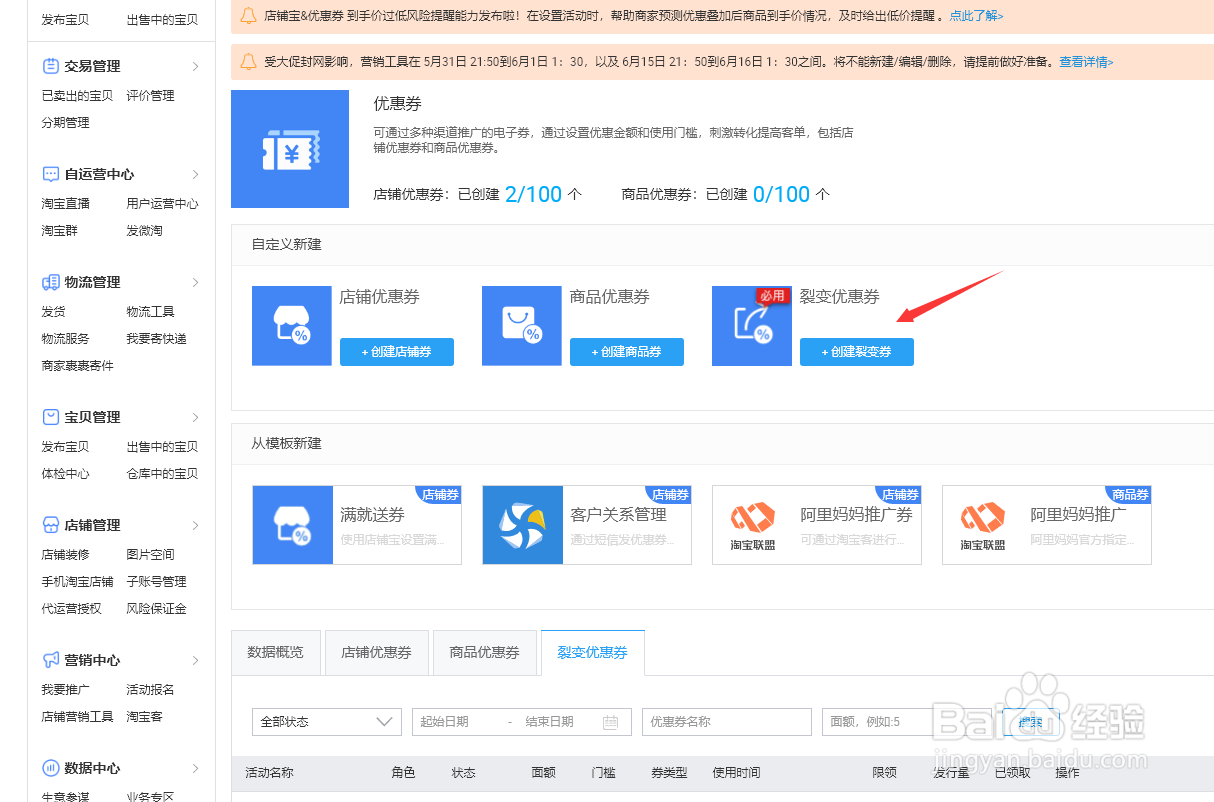Click the 创建裂变券 button

[856, 351]
